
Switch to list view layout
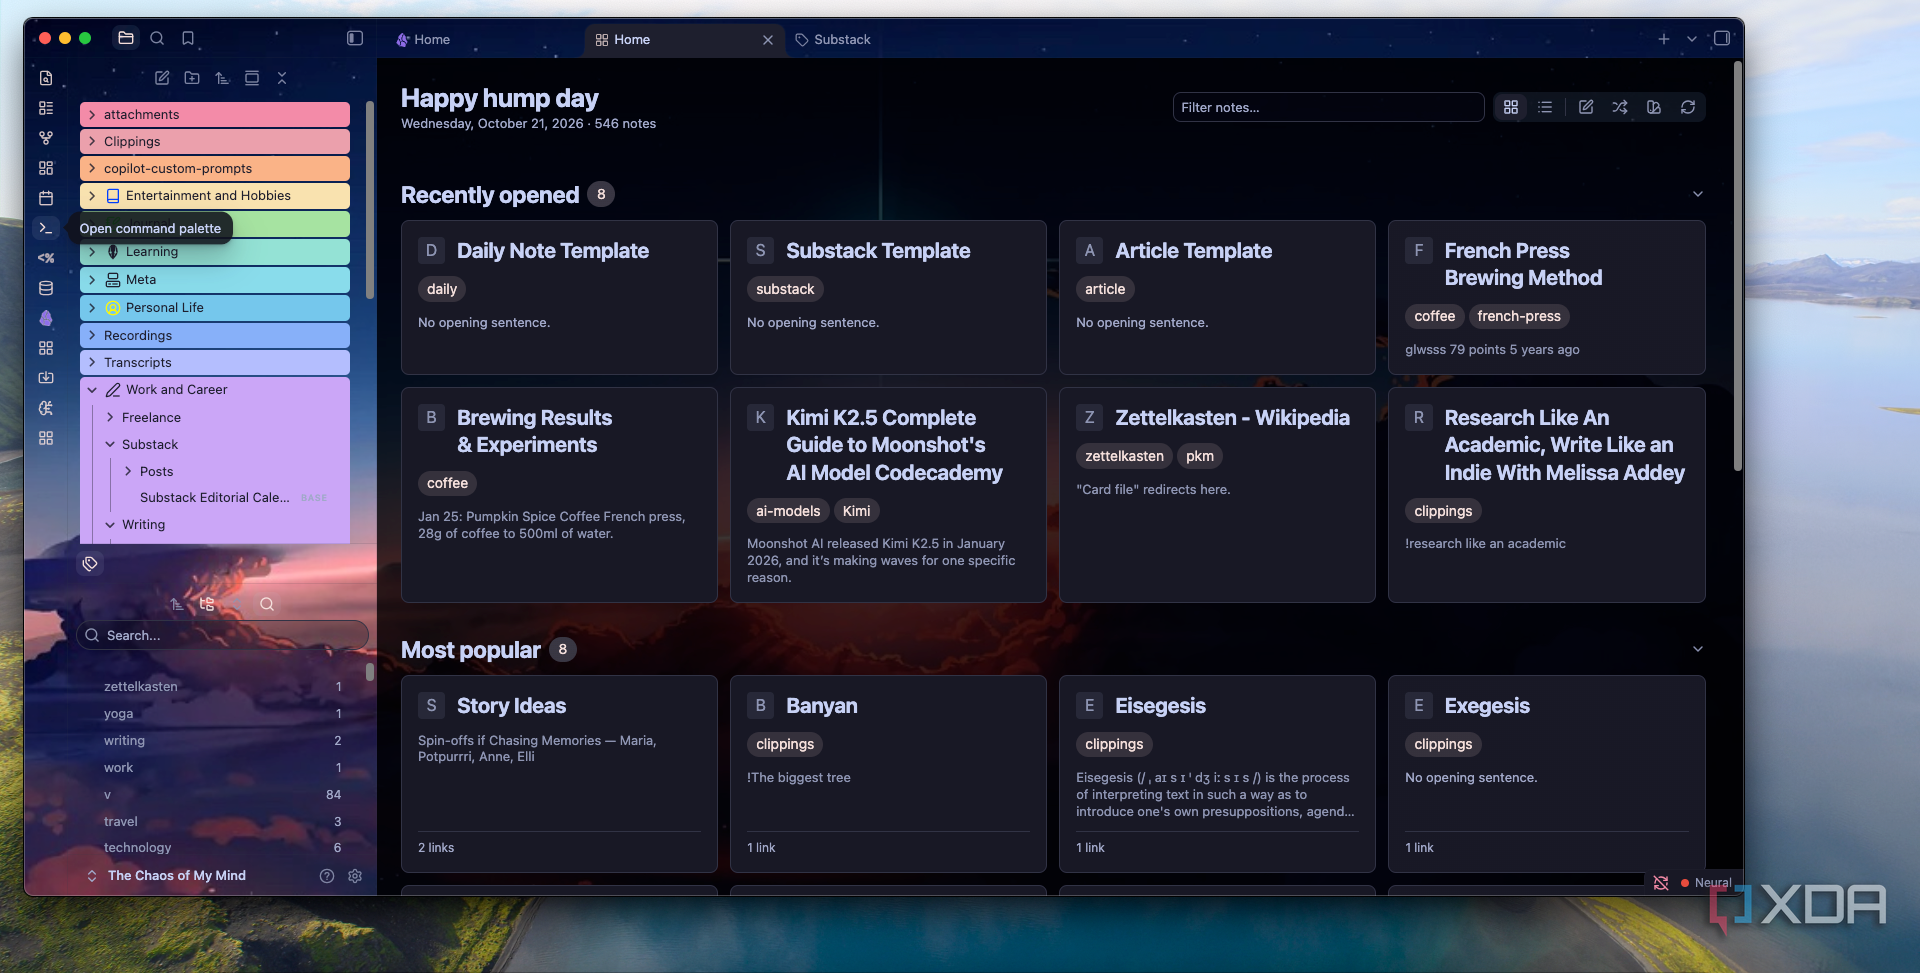tap(1545, 107)
